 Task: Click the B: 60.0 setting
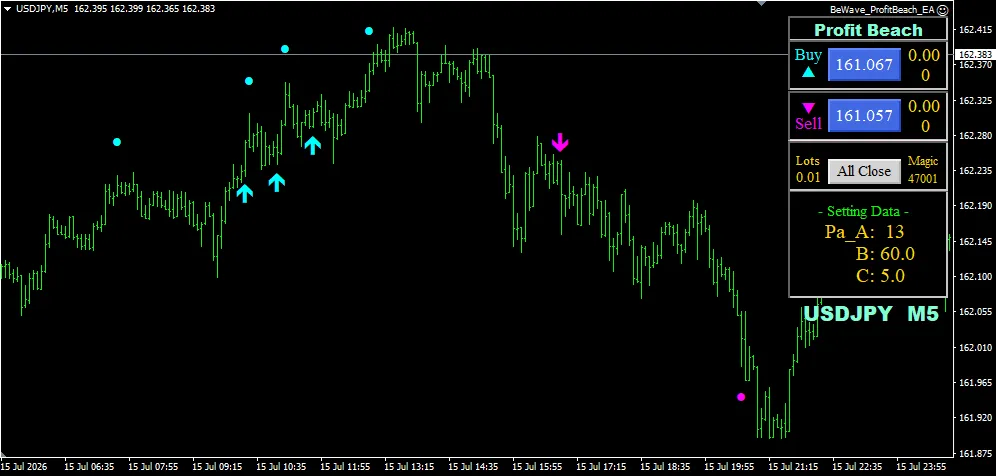click(884, 254)
